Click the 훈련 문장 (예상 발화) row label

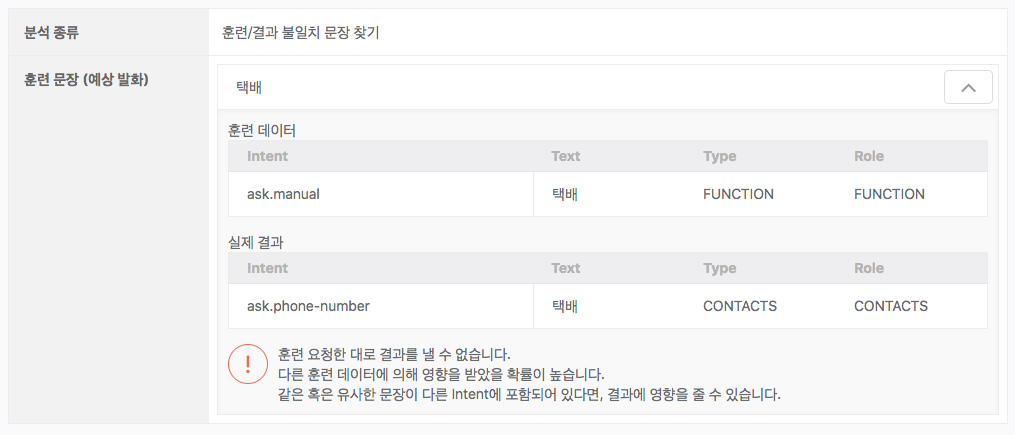coord(86,80)
